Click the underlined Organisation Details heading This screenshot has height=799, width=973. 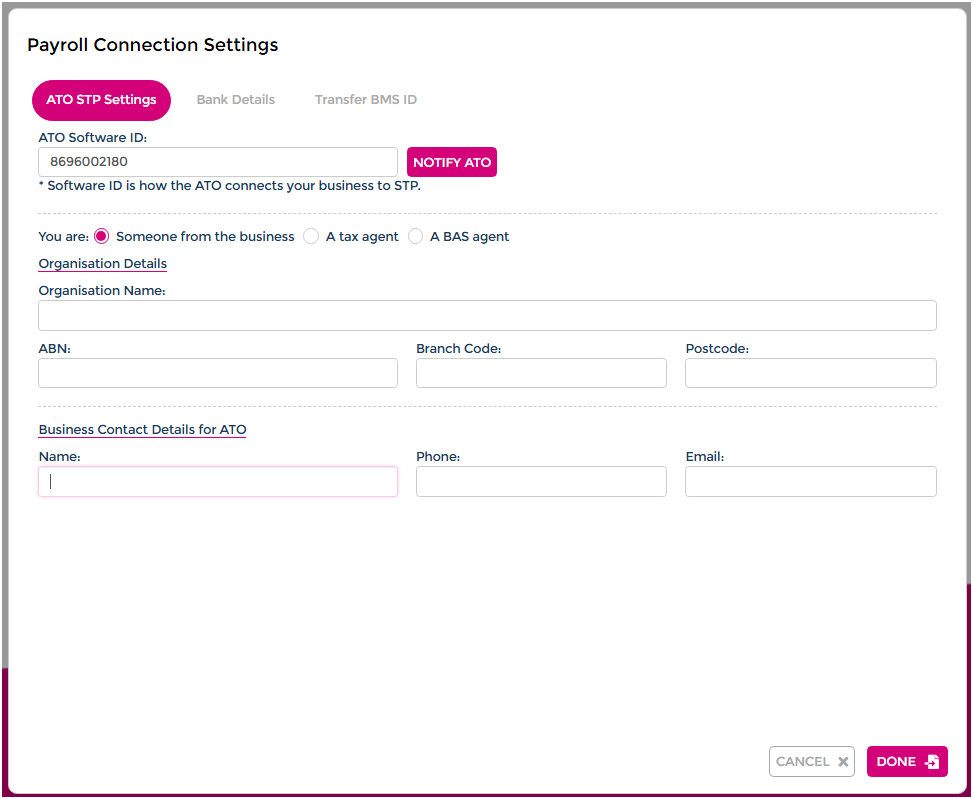tap(102, 264)
